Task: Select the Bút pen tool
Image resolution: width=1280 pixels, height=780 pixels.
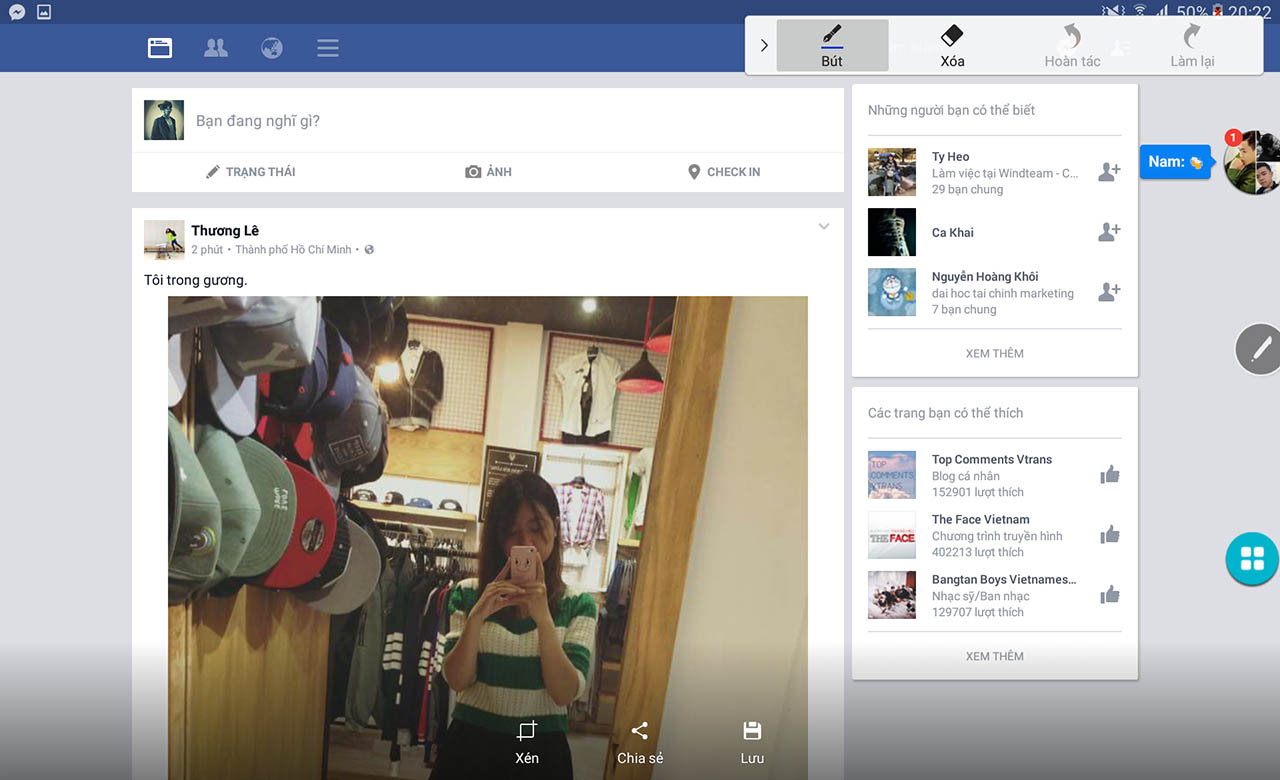Action: [832, 46]
